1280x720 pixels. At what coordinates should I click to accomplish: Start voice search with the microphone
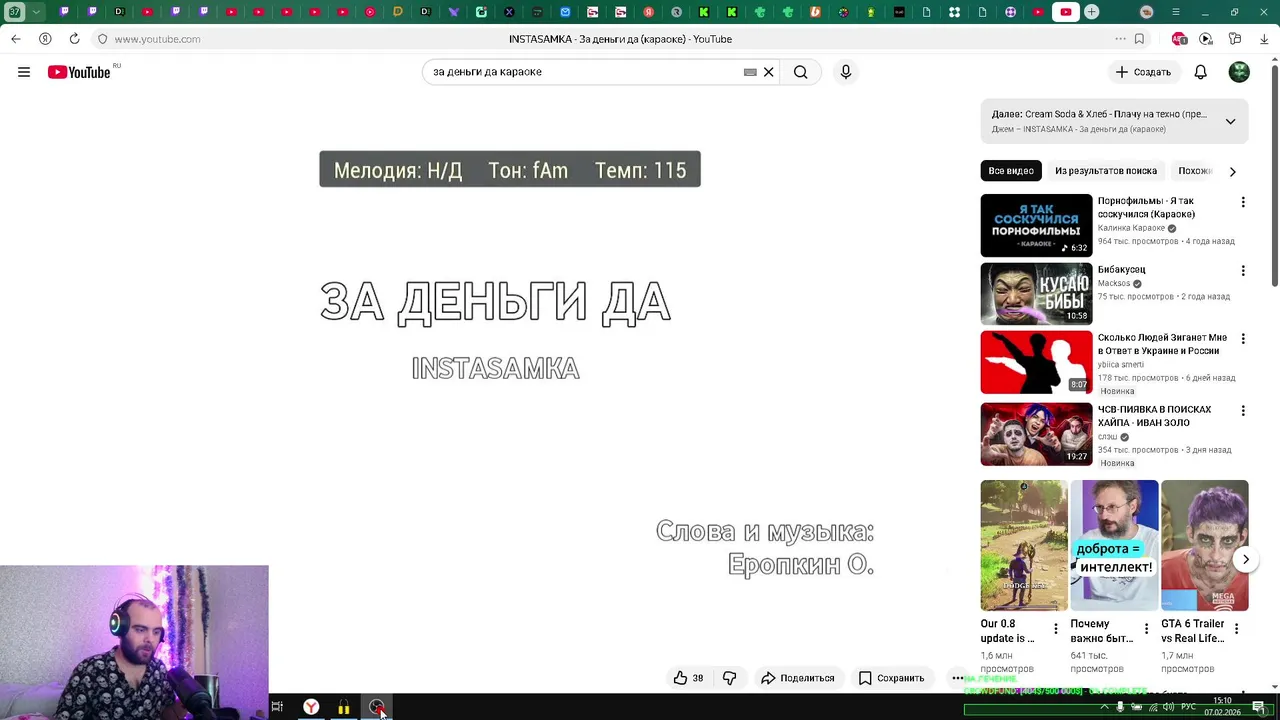point(846,72)
